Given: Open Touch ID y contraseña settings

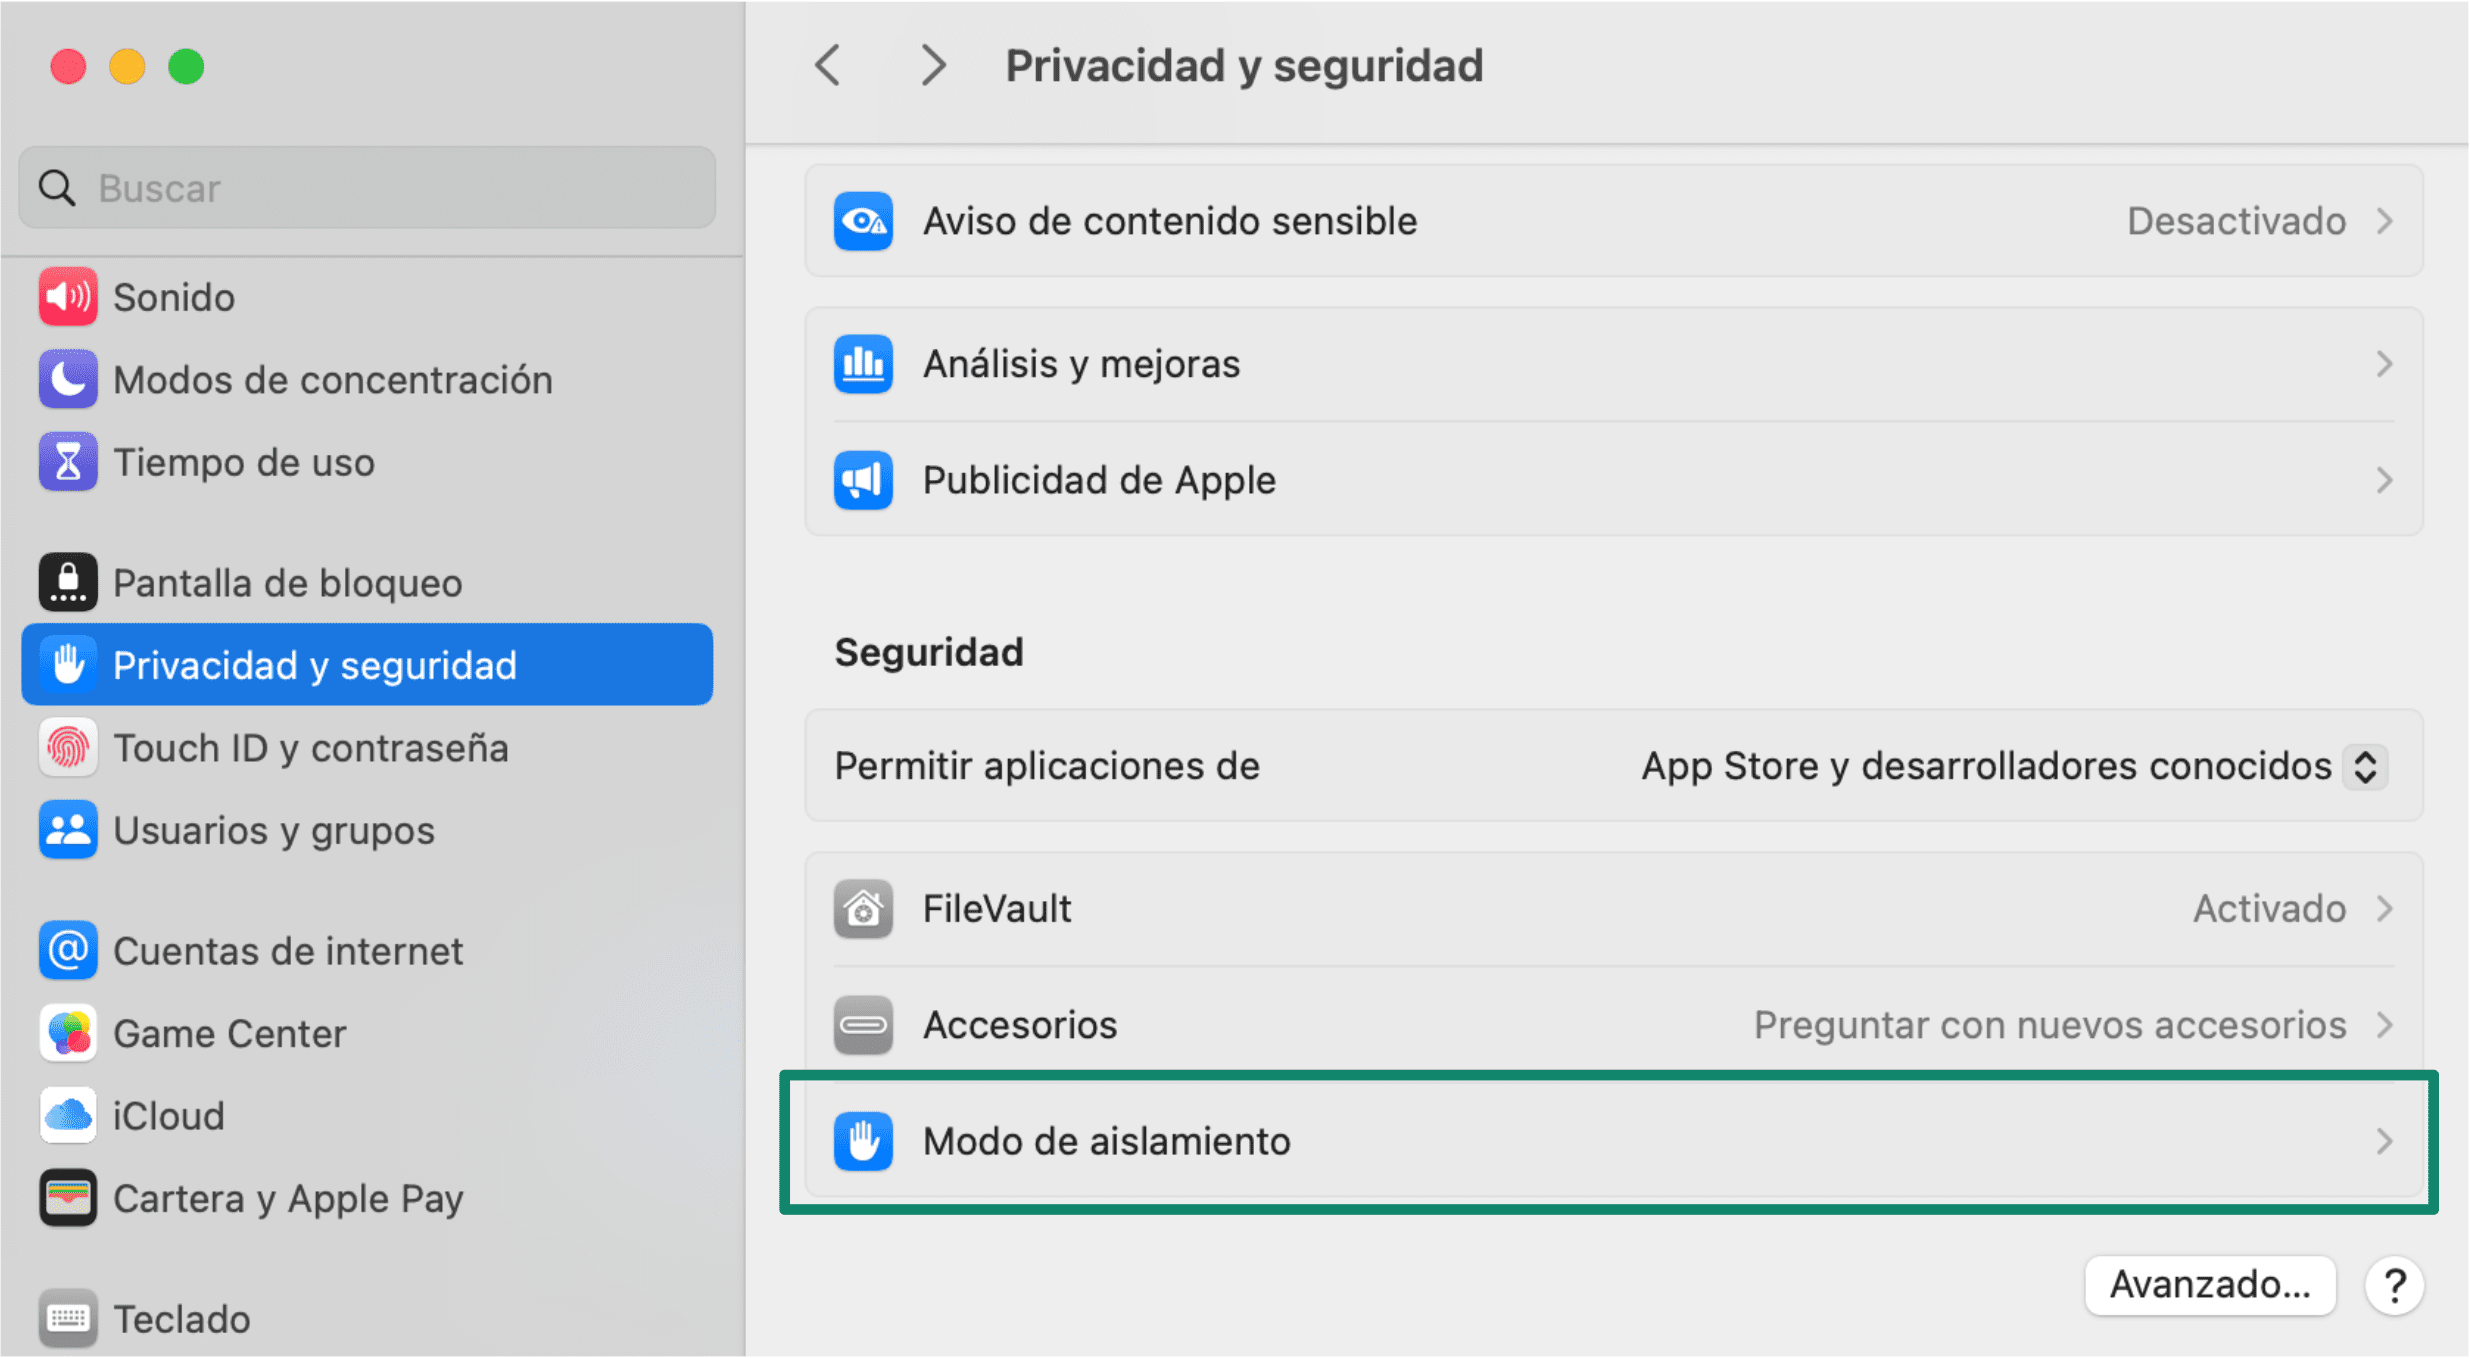Looking at the screenshot, I should point(311,747).
